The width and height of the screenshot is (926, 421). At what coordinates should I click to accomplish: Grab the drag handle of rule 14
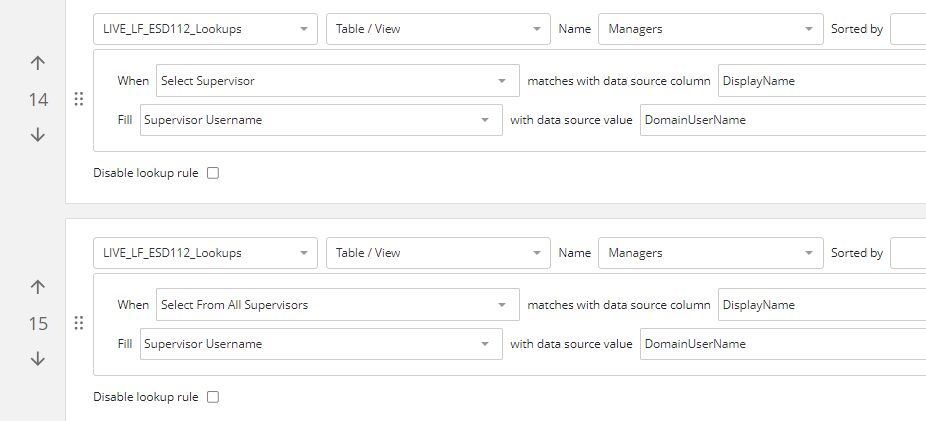click(x=79, y=99)
